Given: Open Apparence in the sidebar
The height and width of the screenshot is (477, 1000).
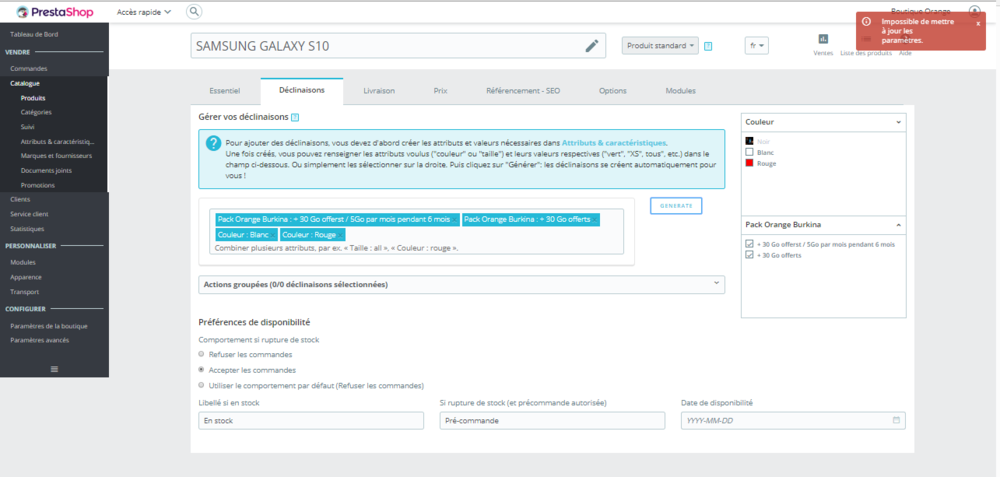Looking at the screenshot, I should coord(26,277).
